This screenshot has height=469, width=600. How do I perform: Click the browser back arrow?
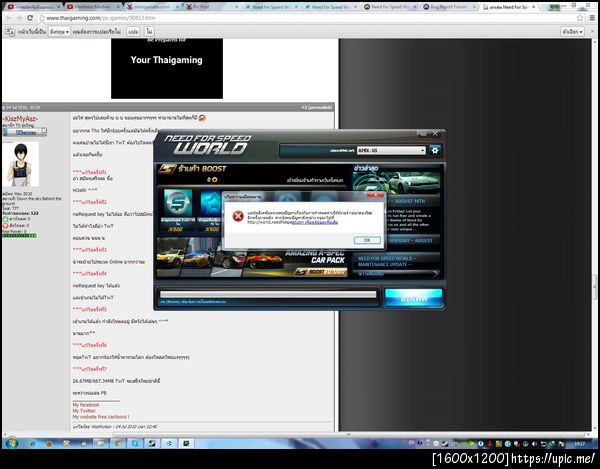[x=9, y=18]
